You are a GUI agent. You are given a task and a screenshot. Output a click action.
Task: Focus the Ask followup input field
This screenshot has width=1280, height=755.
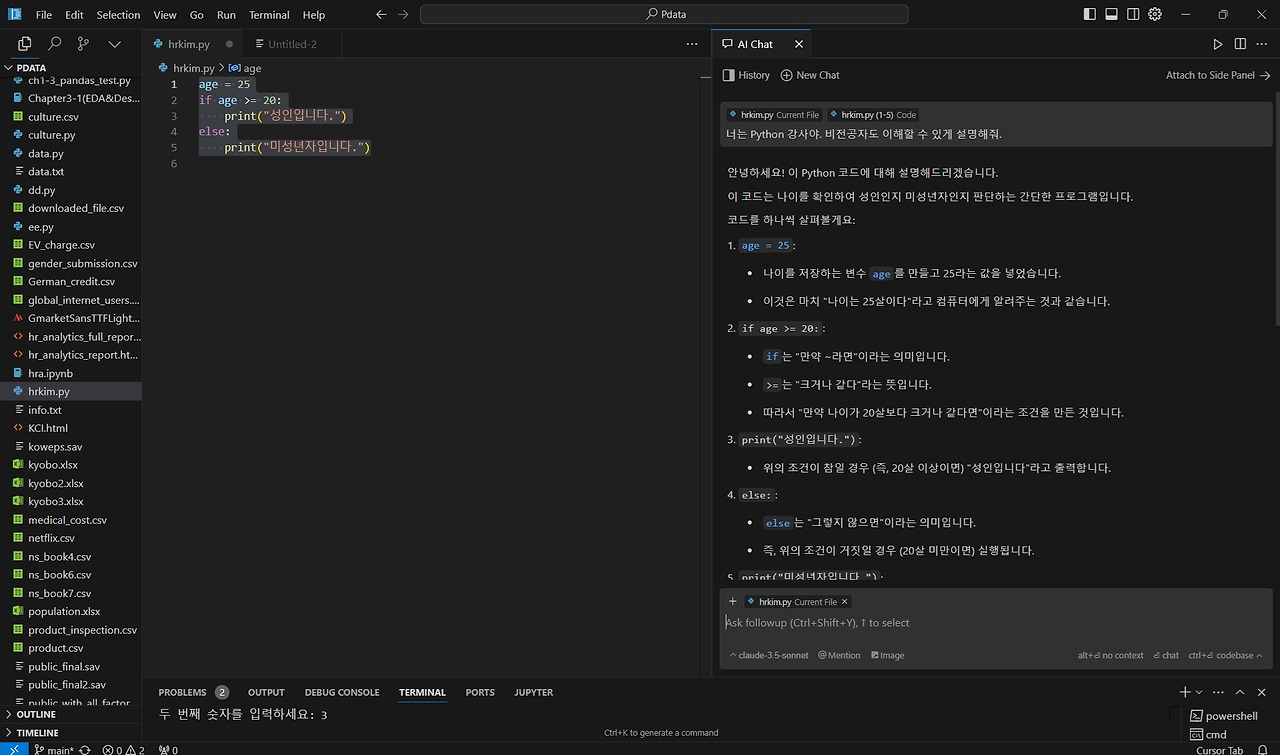pyautogui.click(x=996, y=623)
